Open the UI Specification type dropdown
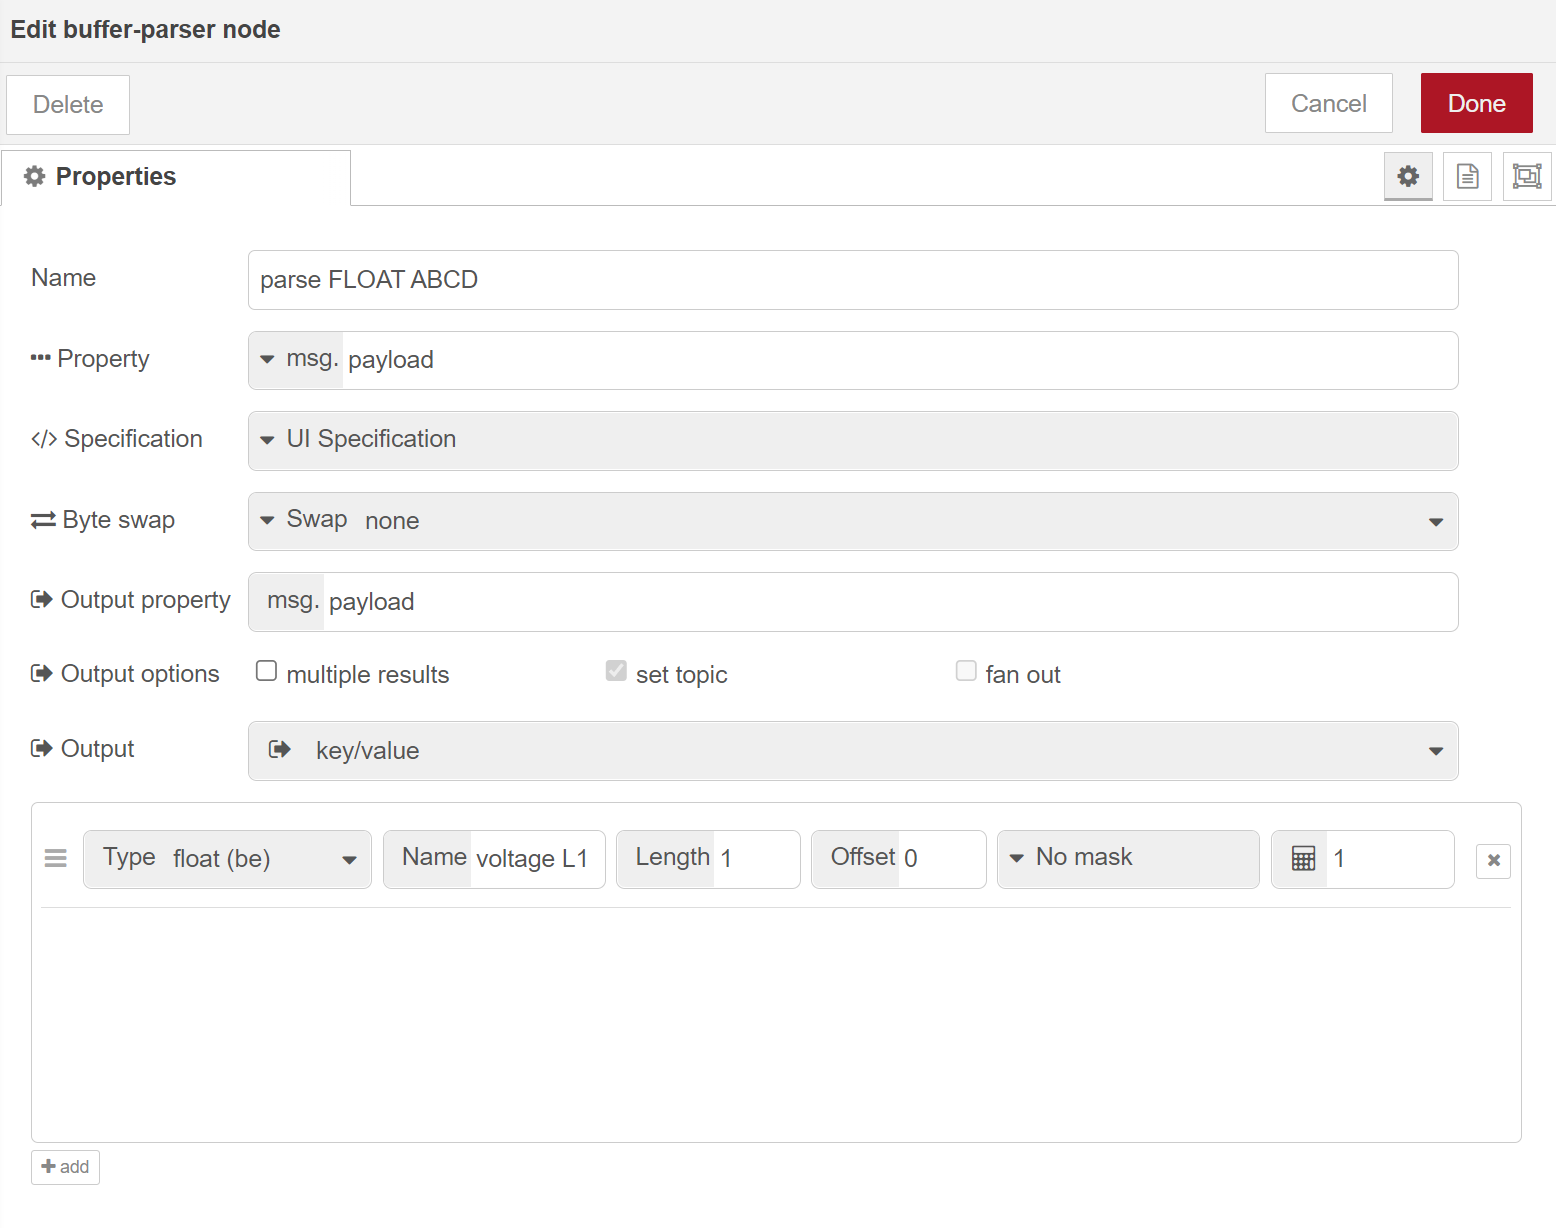 [x=853, y=441]
